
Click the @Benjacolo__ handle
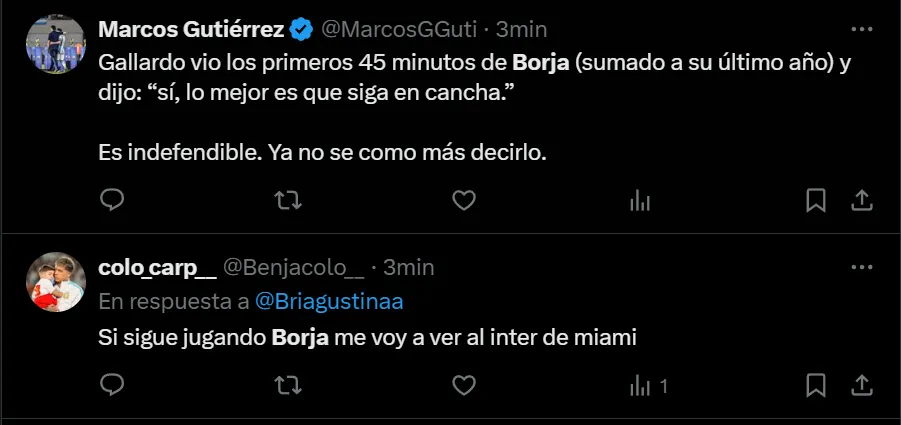[293, 268]
